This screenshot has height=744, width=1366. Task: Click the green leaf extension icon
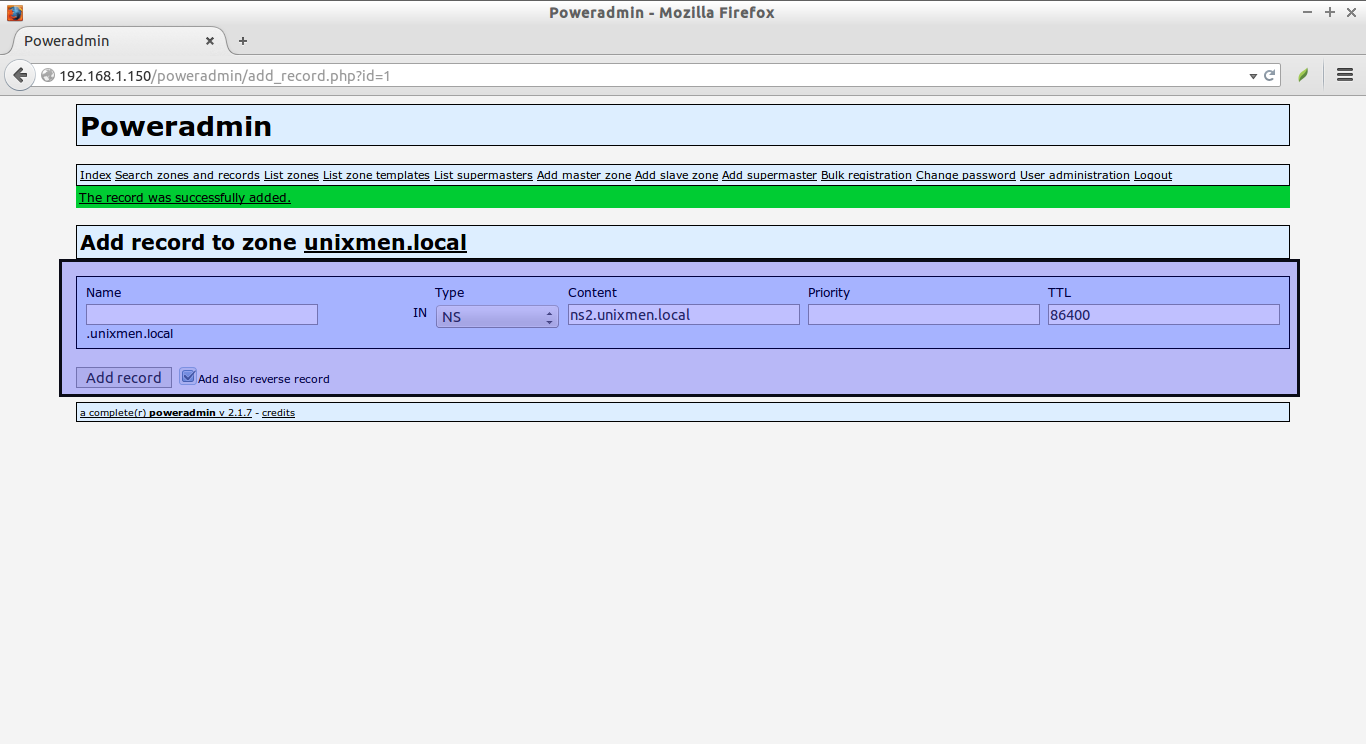pos(1303,75)
